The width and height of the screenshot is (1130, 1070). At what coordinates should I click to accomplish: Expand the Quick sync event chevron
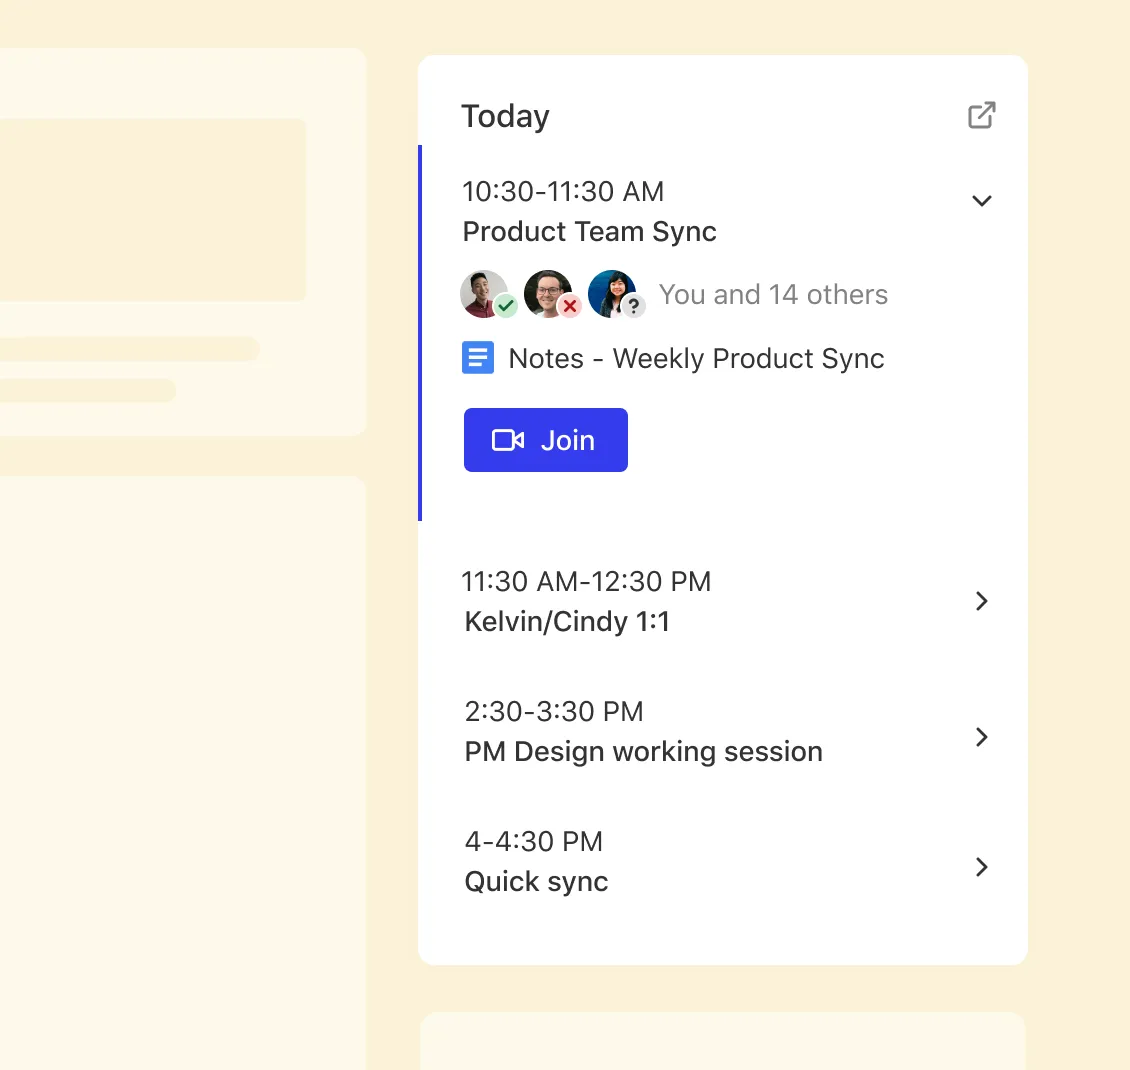[981, 867]
